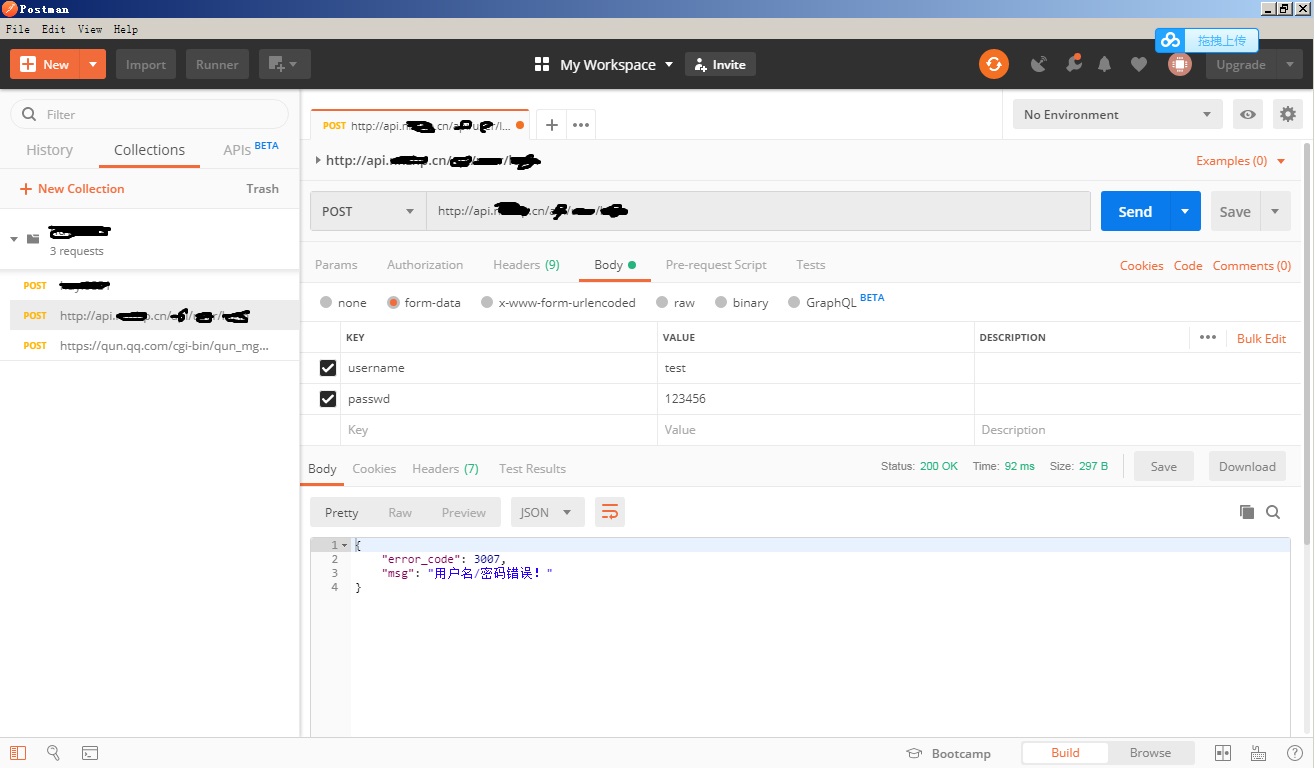Select the raw body type
This screenshot has width=1315, height=768.
pyautogui.click(x=662, y=302)
